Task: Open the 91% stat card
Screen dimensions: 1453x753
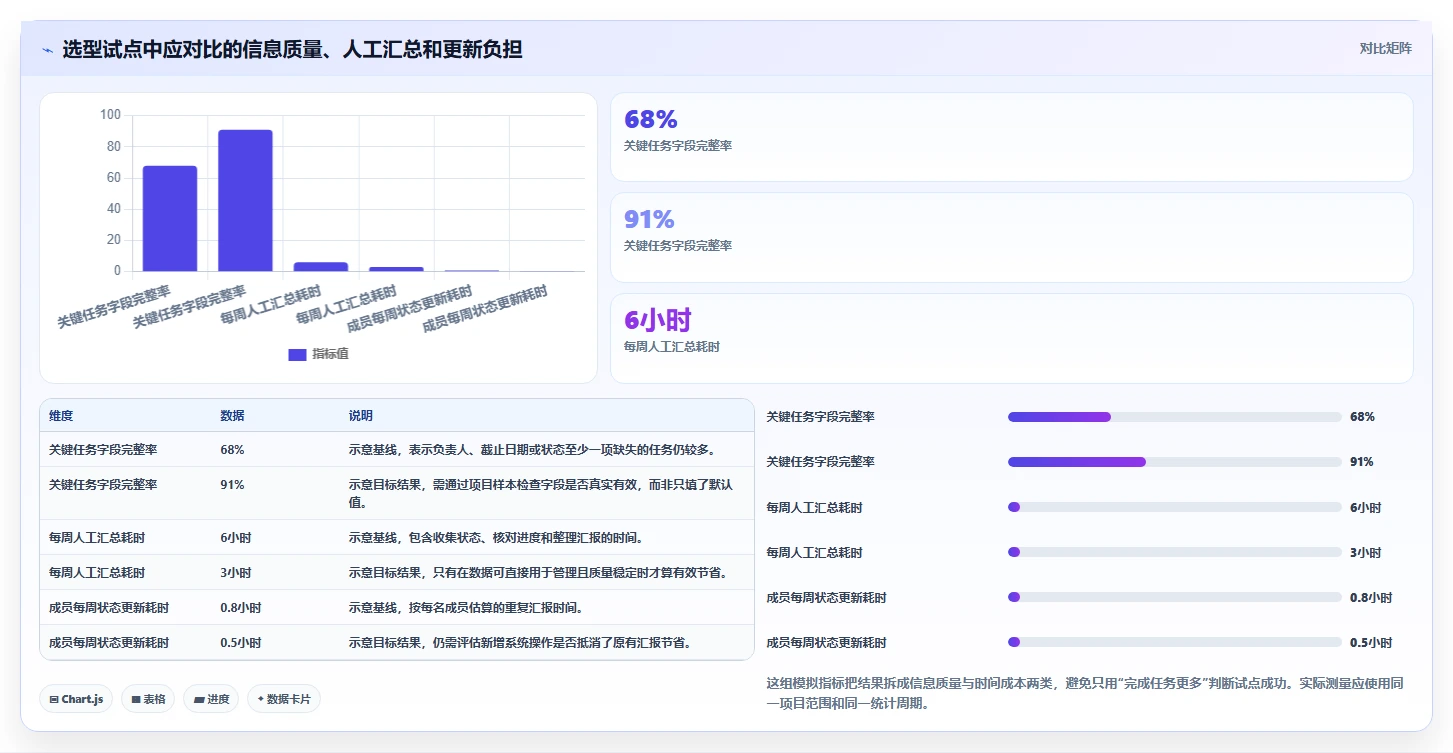Action: coord(1011,237)
